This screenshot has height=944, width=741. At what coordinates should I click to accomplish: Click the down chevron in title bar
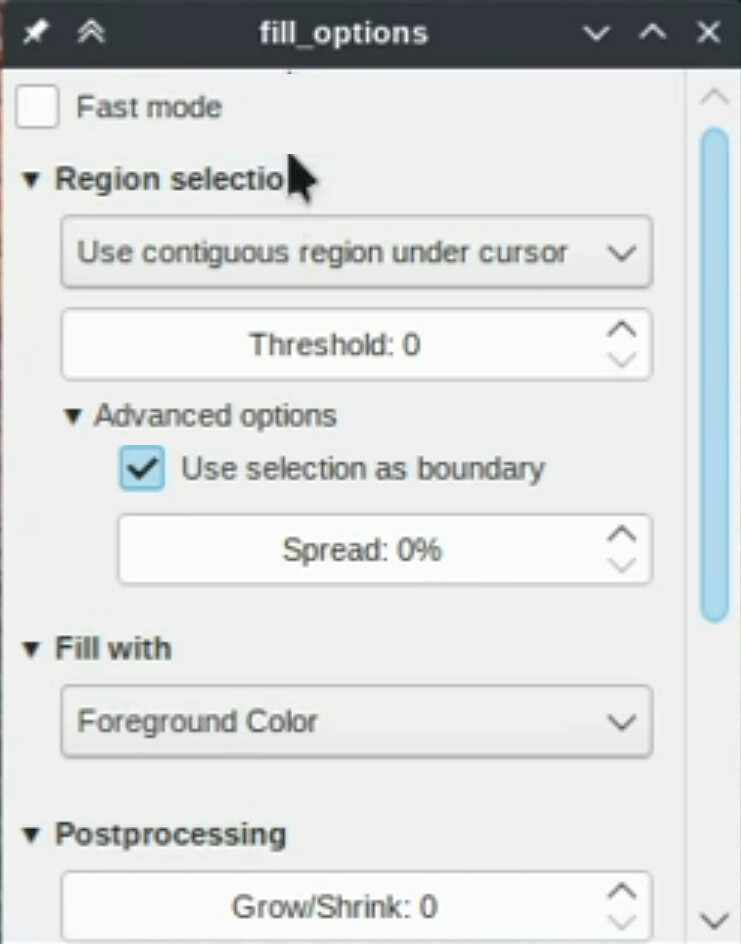(597, 33)
